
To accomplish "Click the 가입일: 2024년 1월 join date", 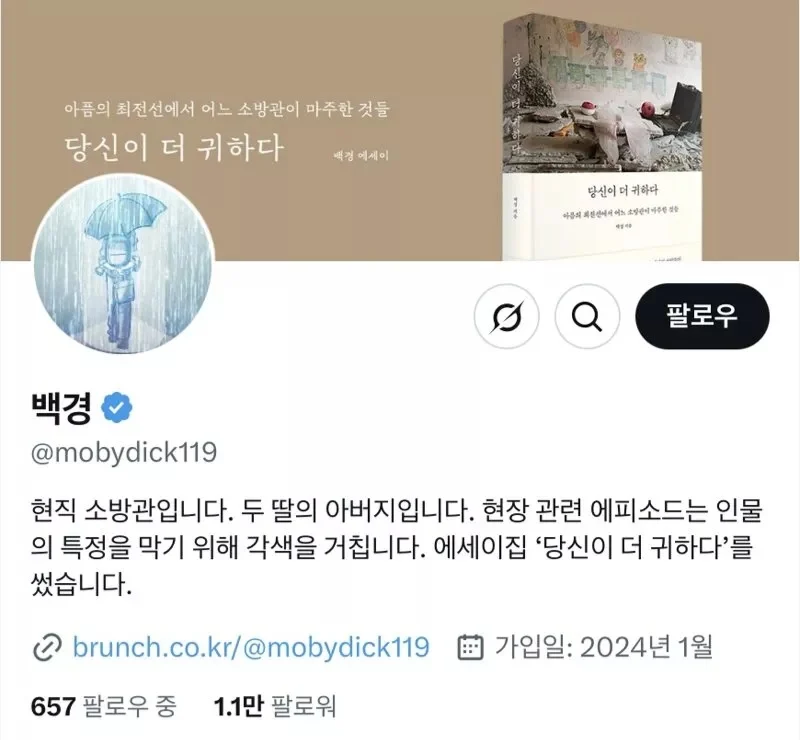I will click(x=604, y=647).
